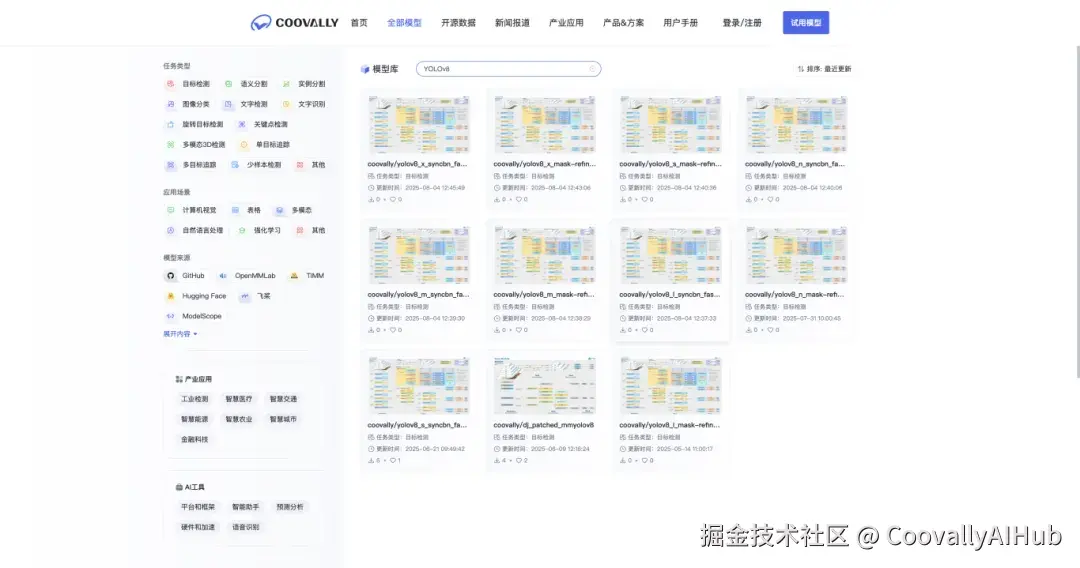The width and height of the screenshot is (1080, 568).
Task: Go to 首页 in the navigation bar
Action: [359, 23]
